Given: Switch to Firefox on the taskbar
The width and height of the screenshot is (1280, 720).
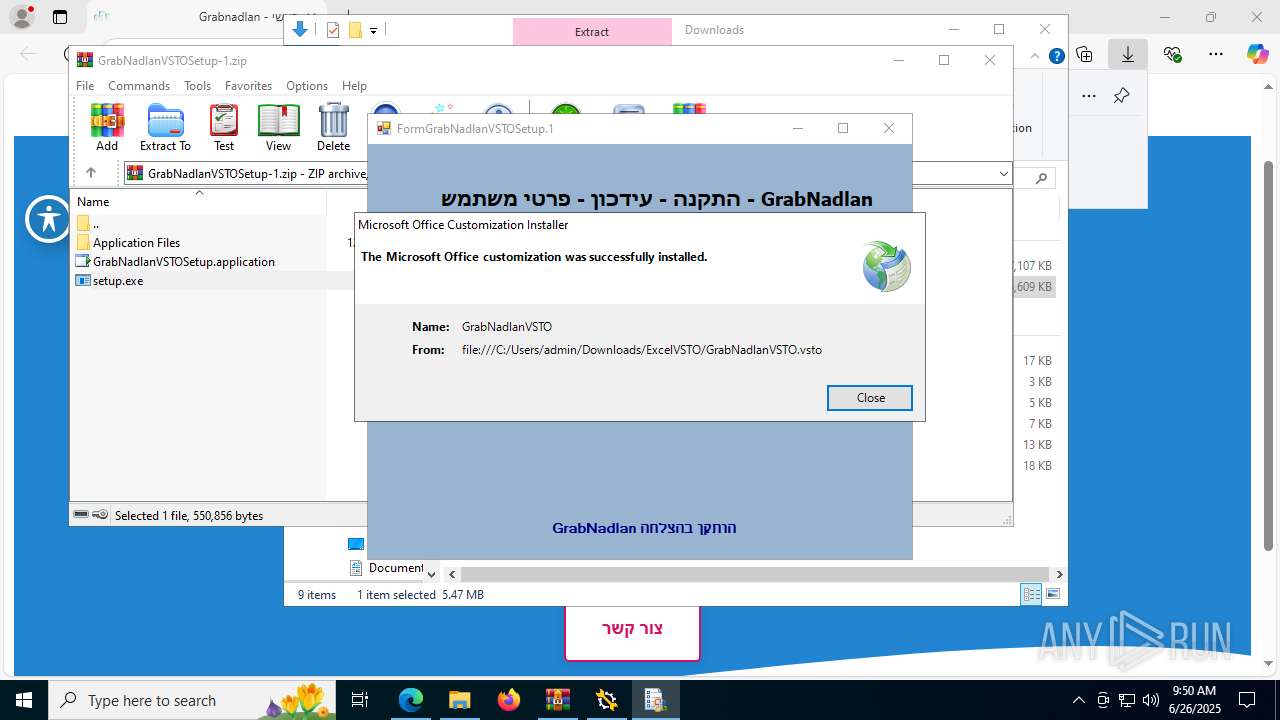Looking at the screenshot, I should coord(509,700).
